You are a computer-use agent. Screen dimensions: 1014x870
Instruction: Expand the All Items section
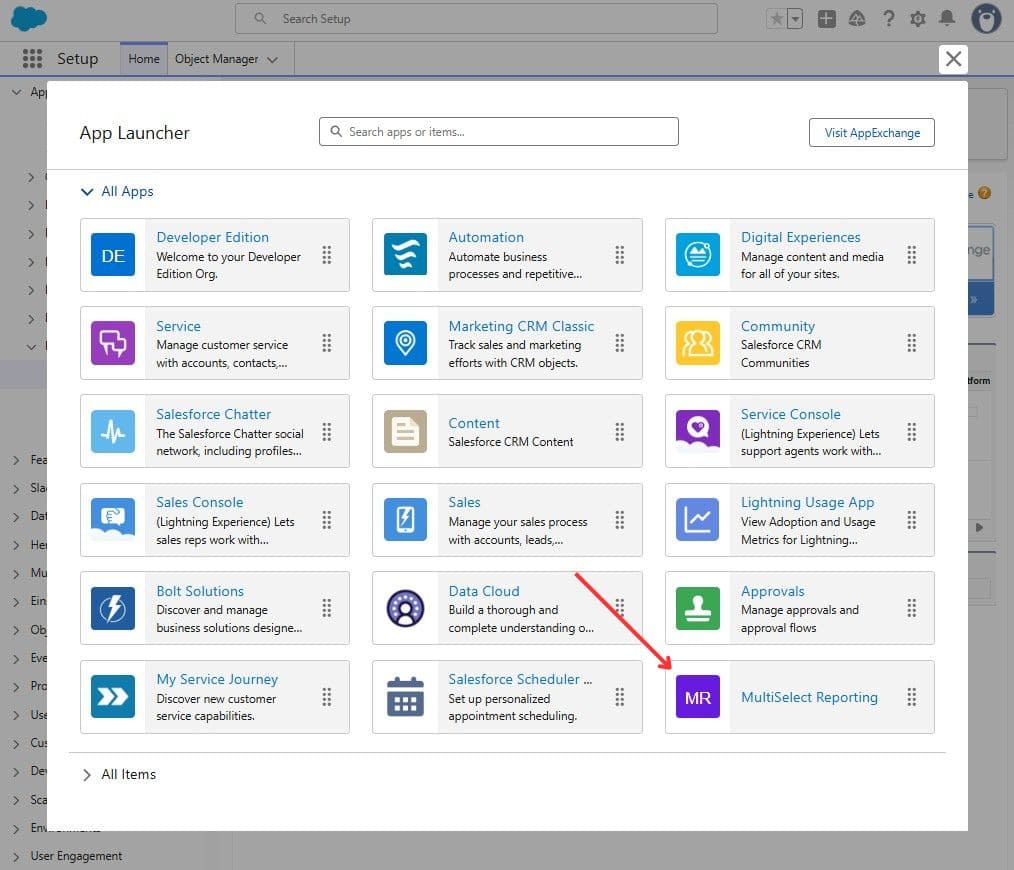[x=88, y=774]
